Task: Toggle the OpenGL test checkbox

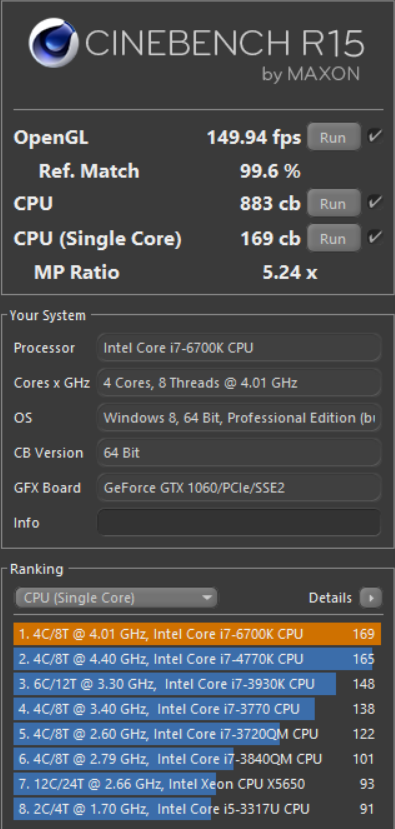Action: [375, 136]
